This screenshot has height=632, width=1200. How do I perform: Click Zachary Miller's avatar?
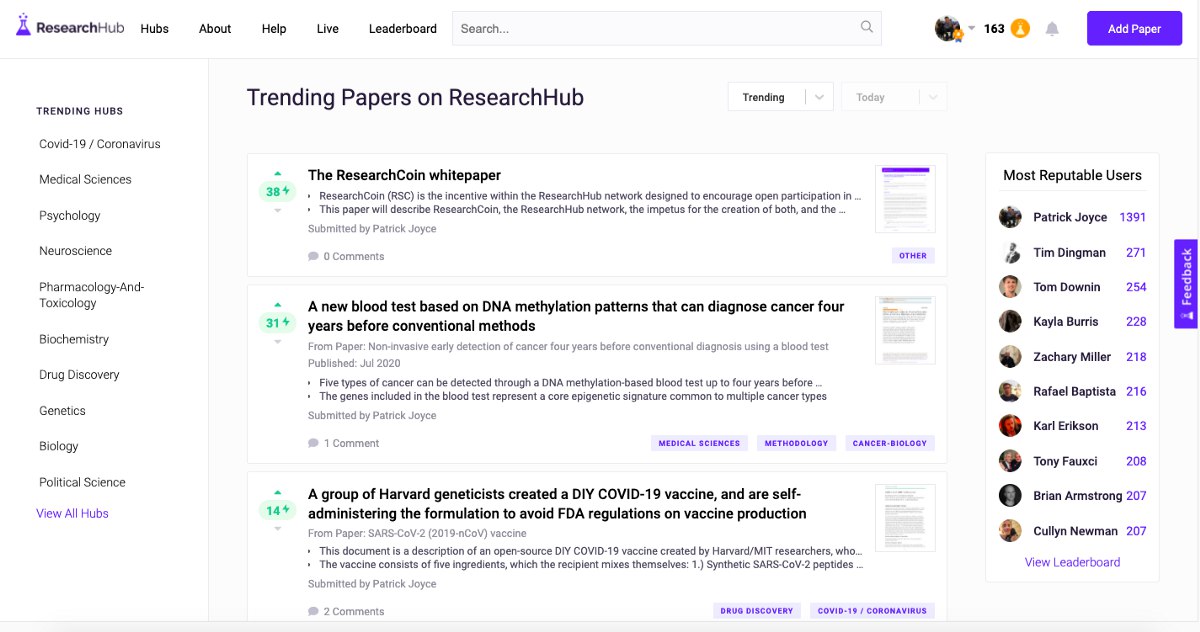[1010, 356]
